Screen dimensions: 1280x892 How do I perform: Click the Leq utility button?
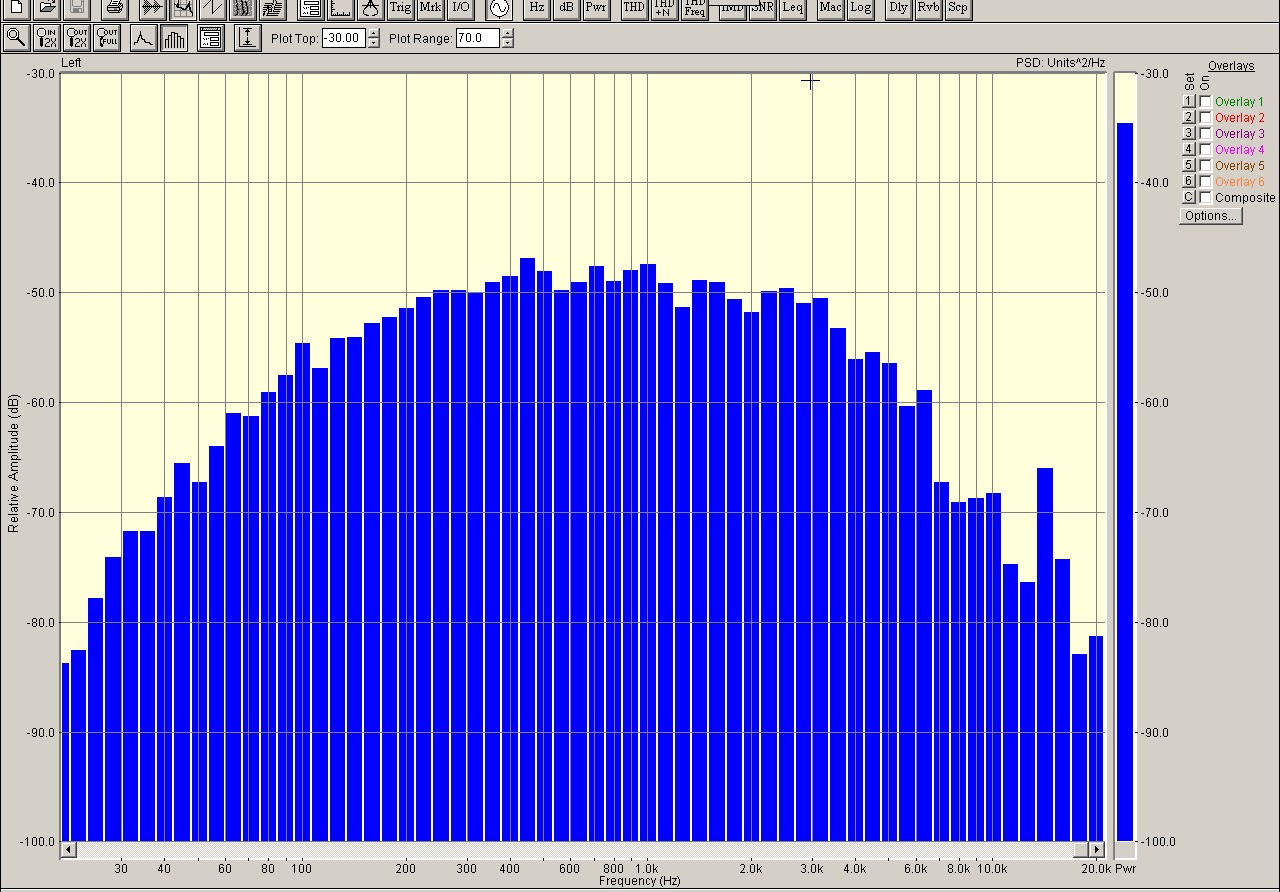(792, 8)
